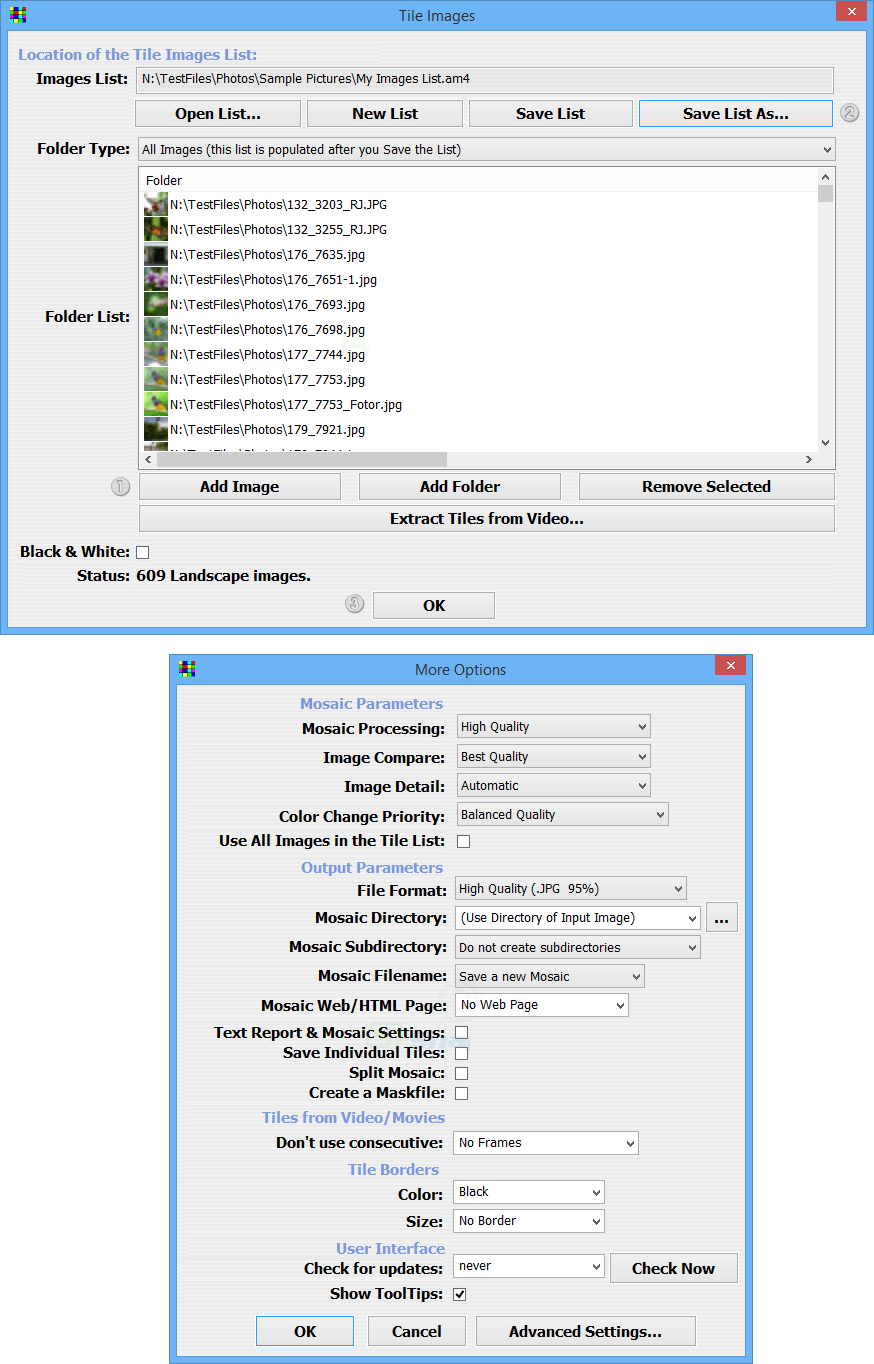Screen dimensions: 874x1364
Task: Click the step 1 circle icon
Action: coord(121,487)
